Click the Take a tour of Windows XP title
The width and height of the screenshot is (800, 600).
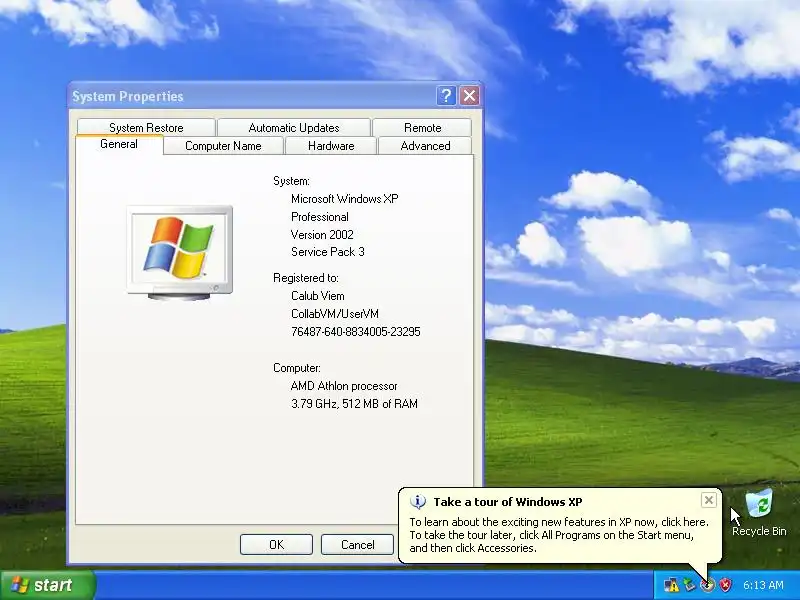coord(508,502)
